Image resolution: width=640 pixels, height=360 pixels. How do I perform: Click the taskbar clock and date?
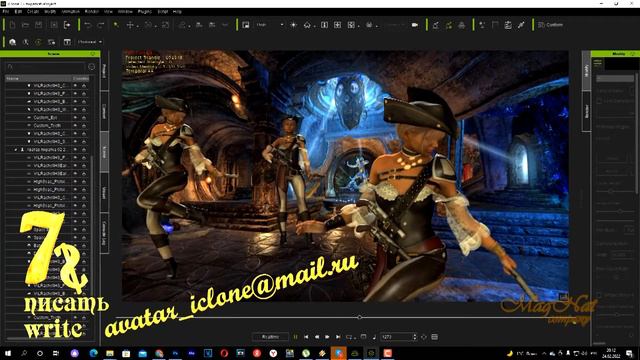(x=611, y=353)
